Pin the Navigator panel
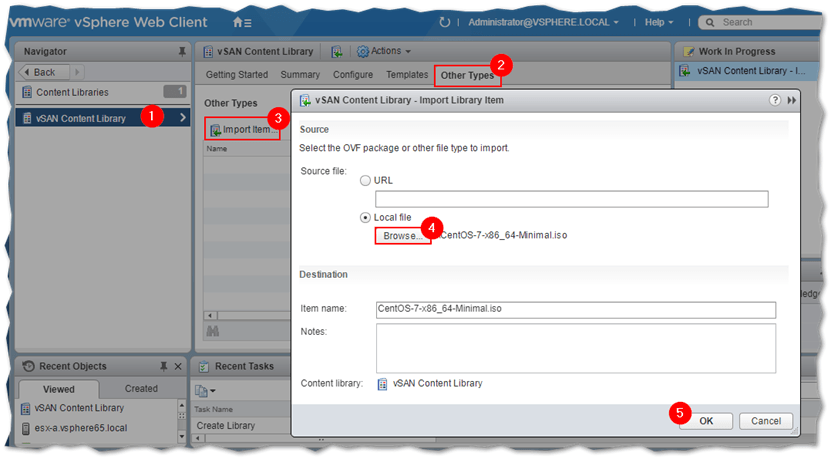This screenshot has width=831, height=459. (182, 51)
